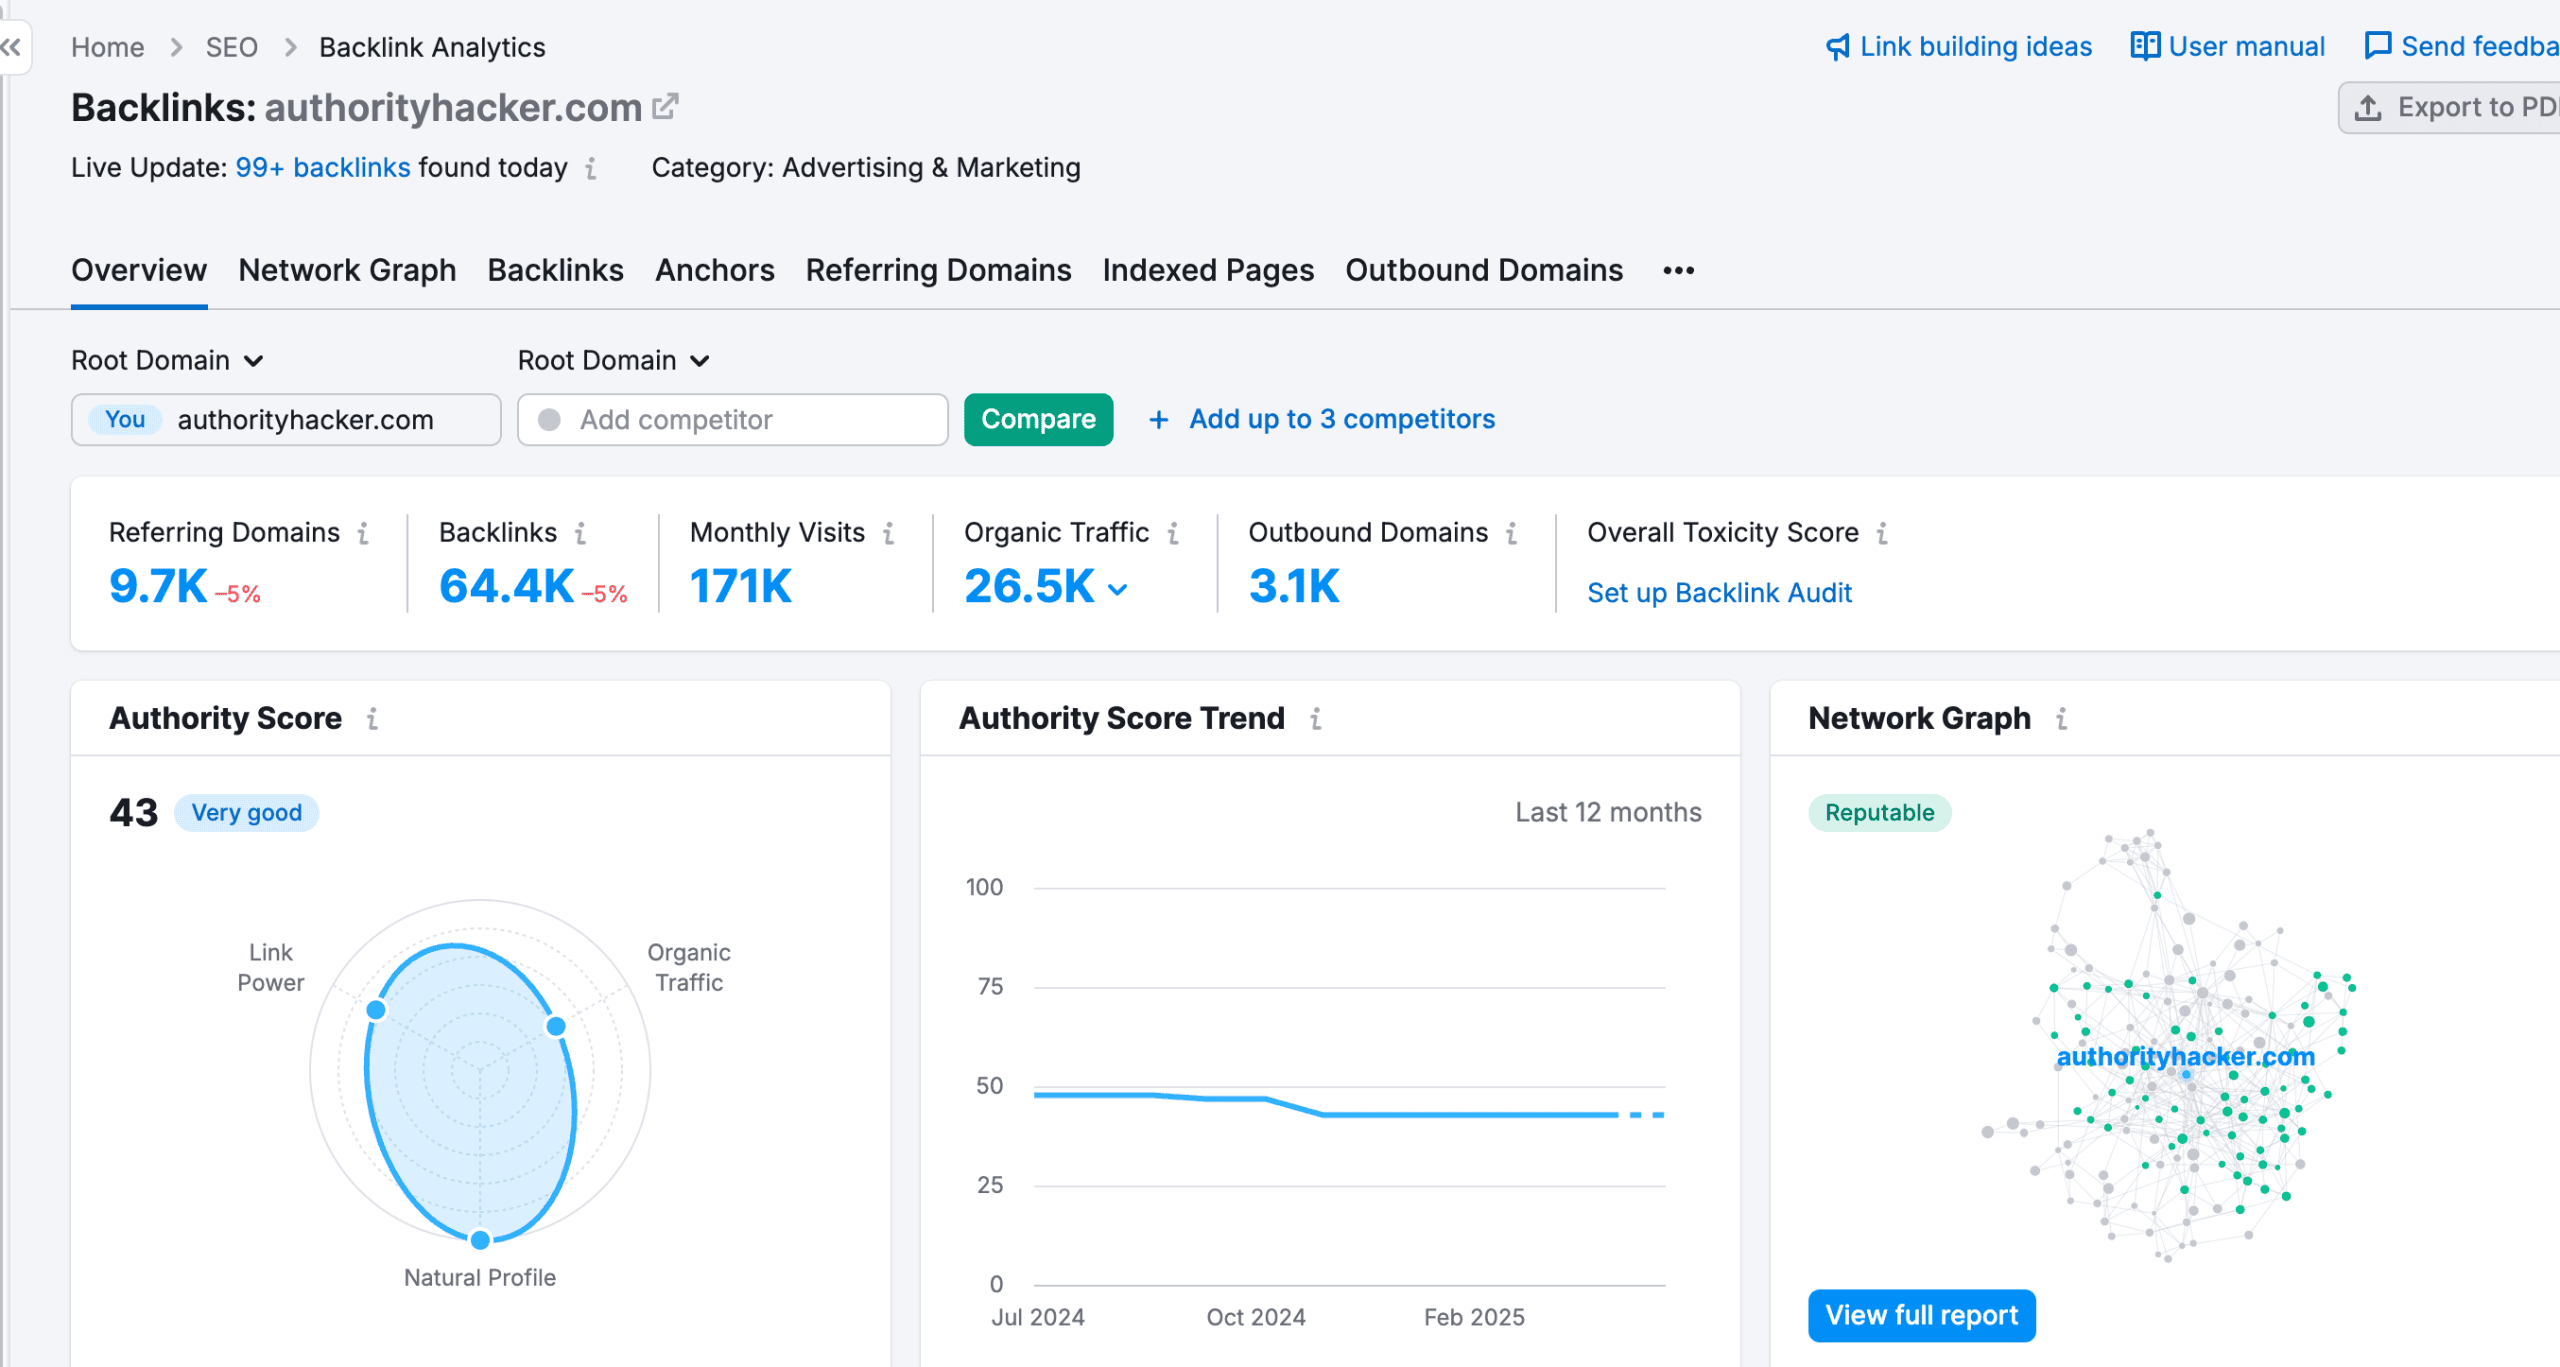Open the Indexed Pages tab
Image resolution: width=2560 pixels, height=1367 pixels.
pos(1208,270)
